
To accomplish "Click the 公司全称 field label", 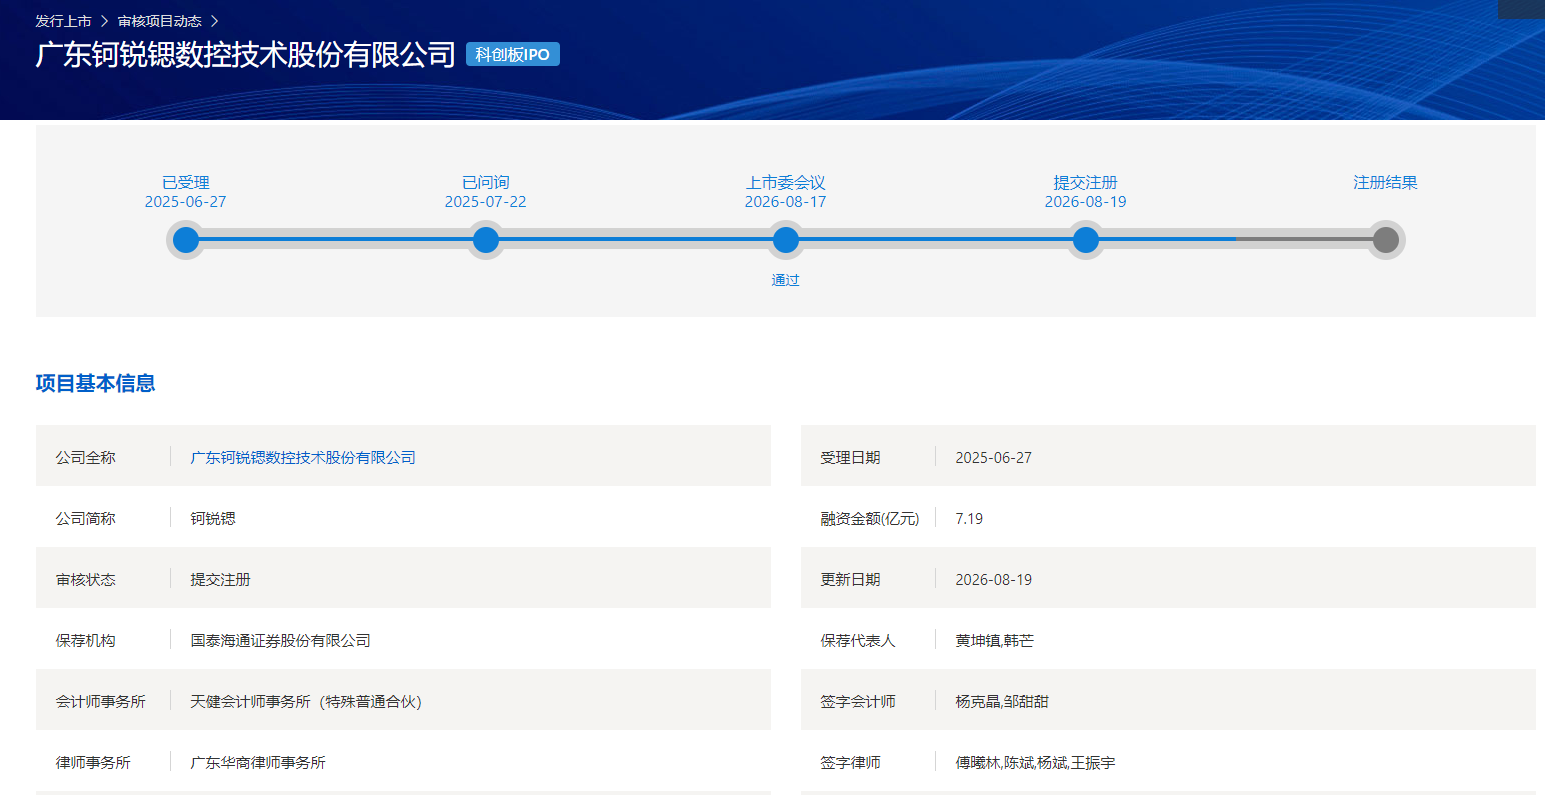I will point(86,458).
